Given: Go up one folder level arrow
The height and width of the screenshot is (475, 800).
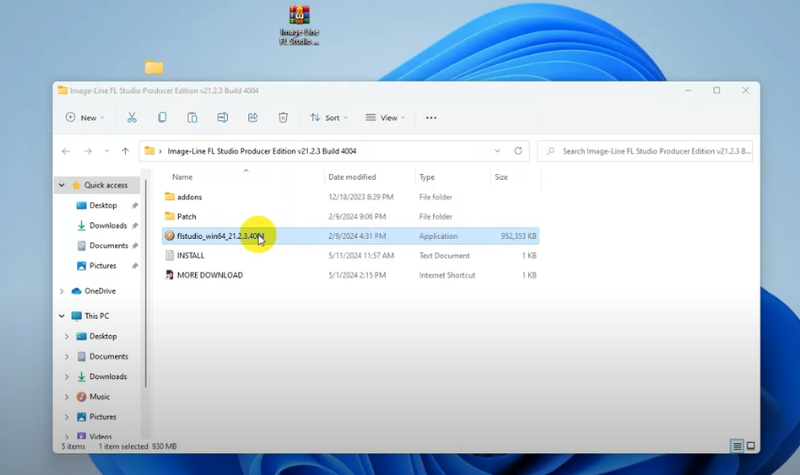Looking at the screenshot, I should point(125,151).
